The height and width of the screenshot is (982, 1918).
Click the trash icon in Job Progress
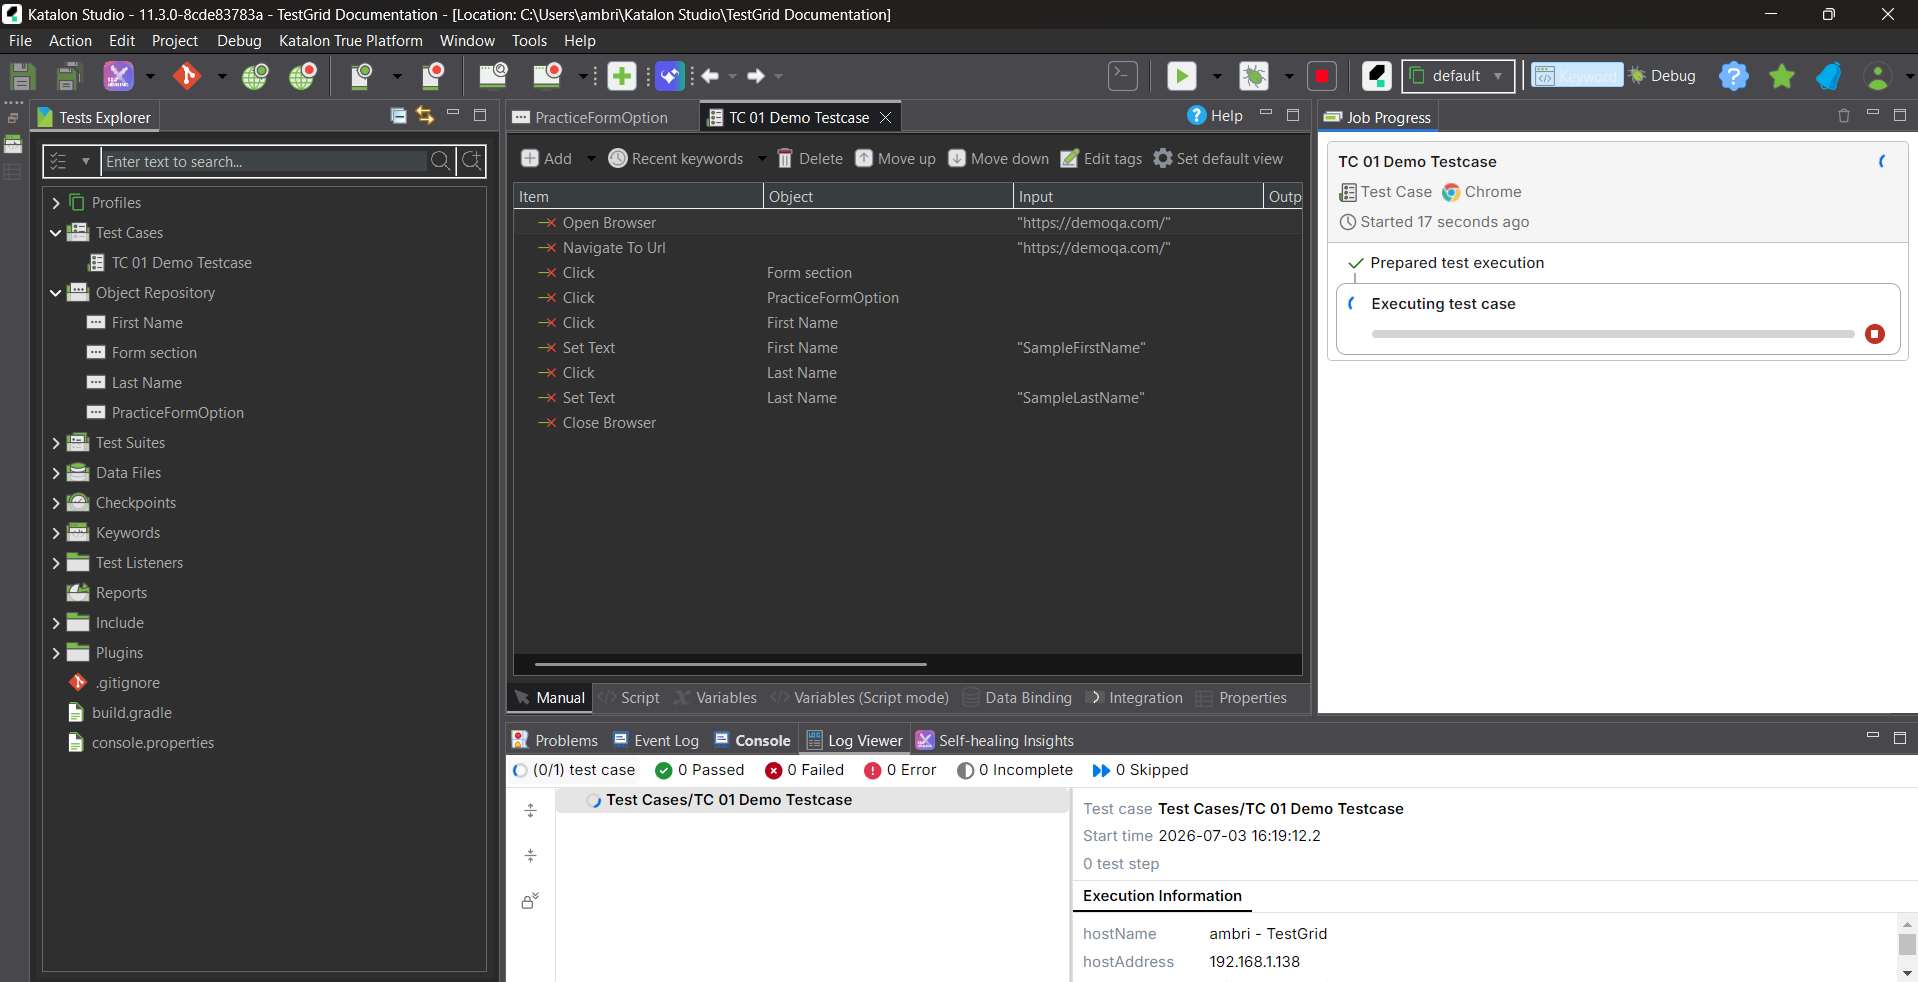point(1844,116)
